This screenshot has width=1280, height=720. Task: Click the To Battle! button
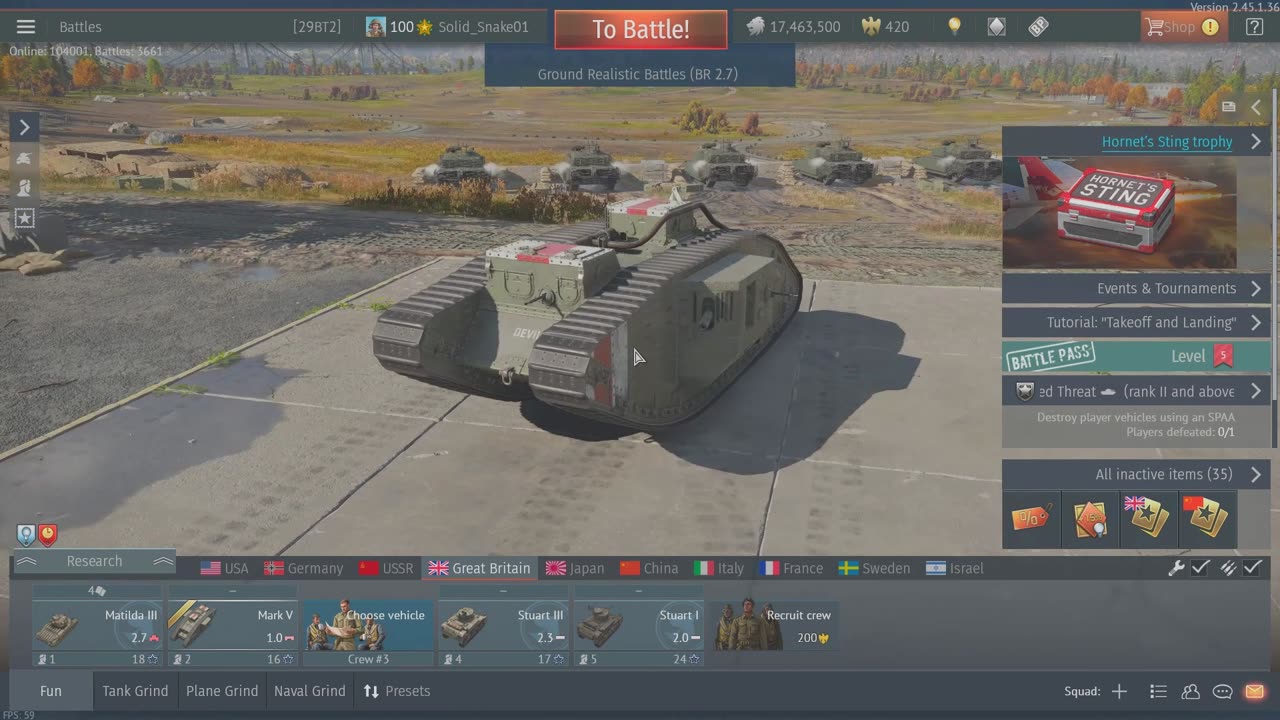point(641,29)
